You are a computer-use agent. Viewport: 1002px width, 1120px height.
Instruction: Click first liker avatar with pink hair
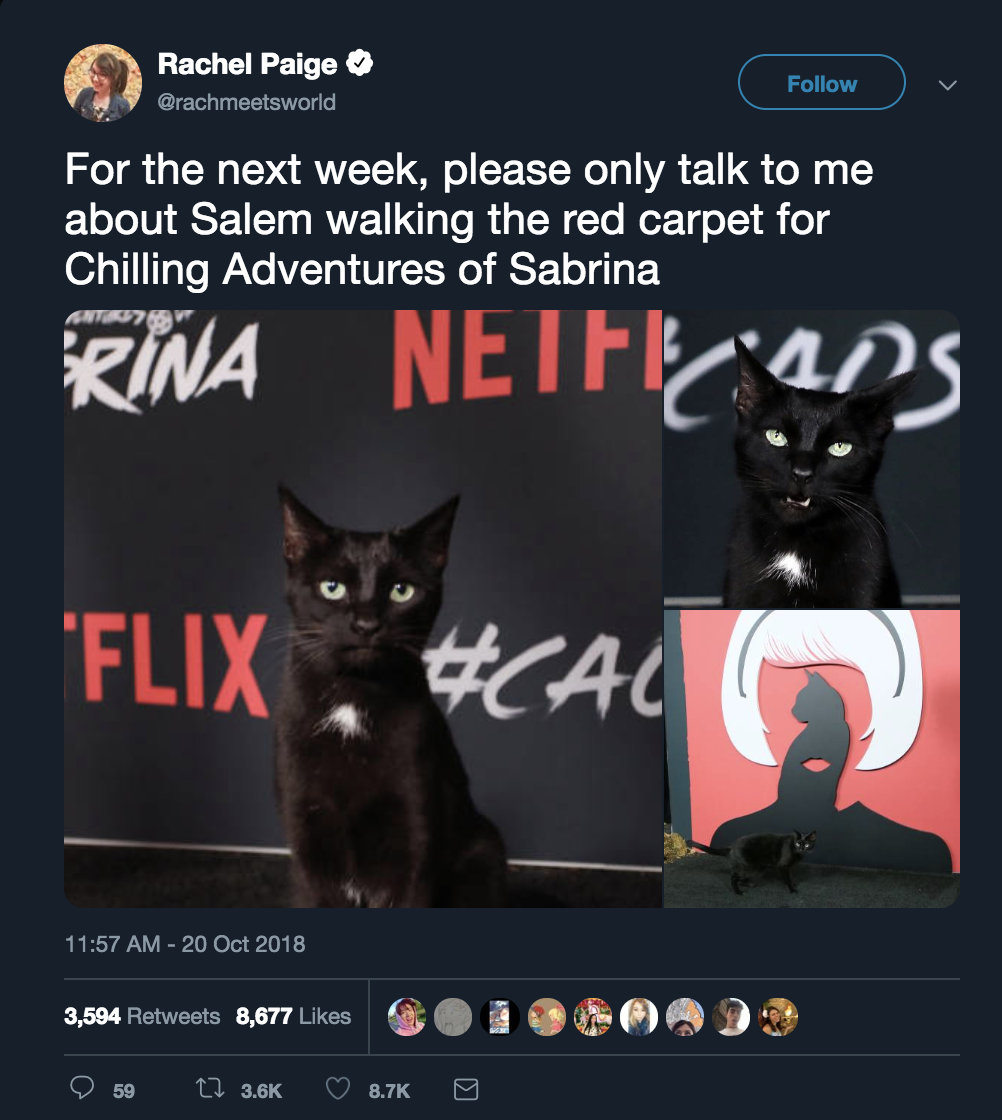coord(407,1016)
